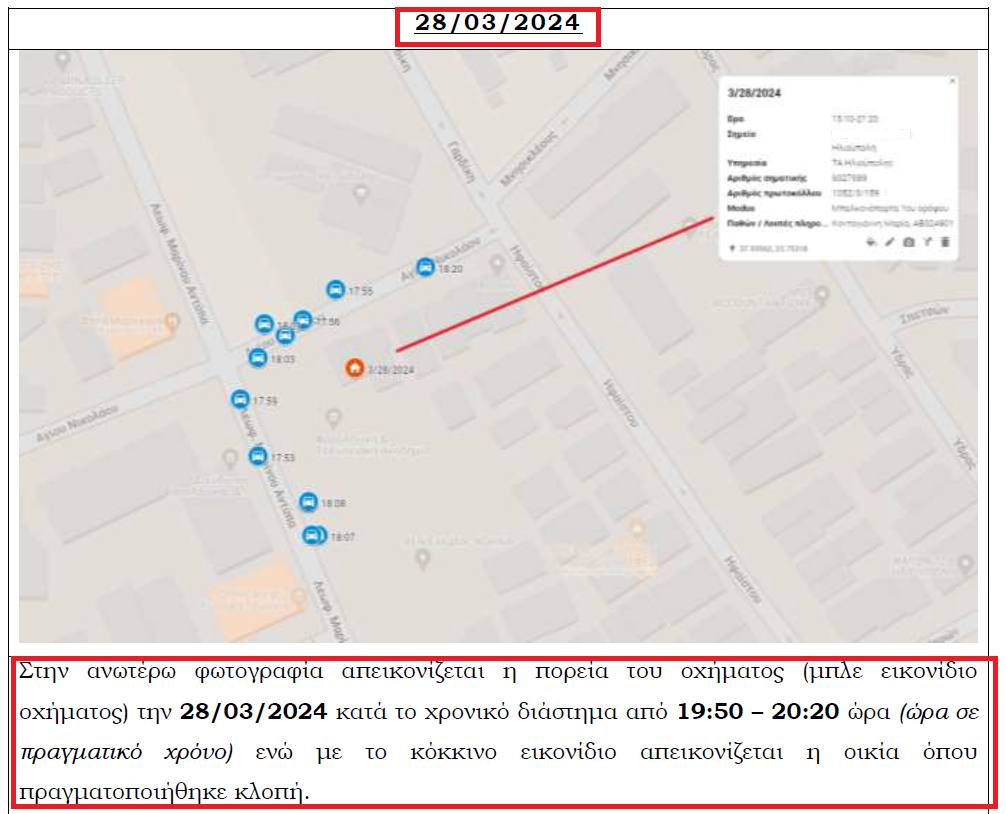Screen dimensions: 1006x814
Task: Click the car icon timestamped 17:56
Action: 303,320
